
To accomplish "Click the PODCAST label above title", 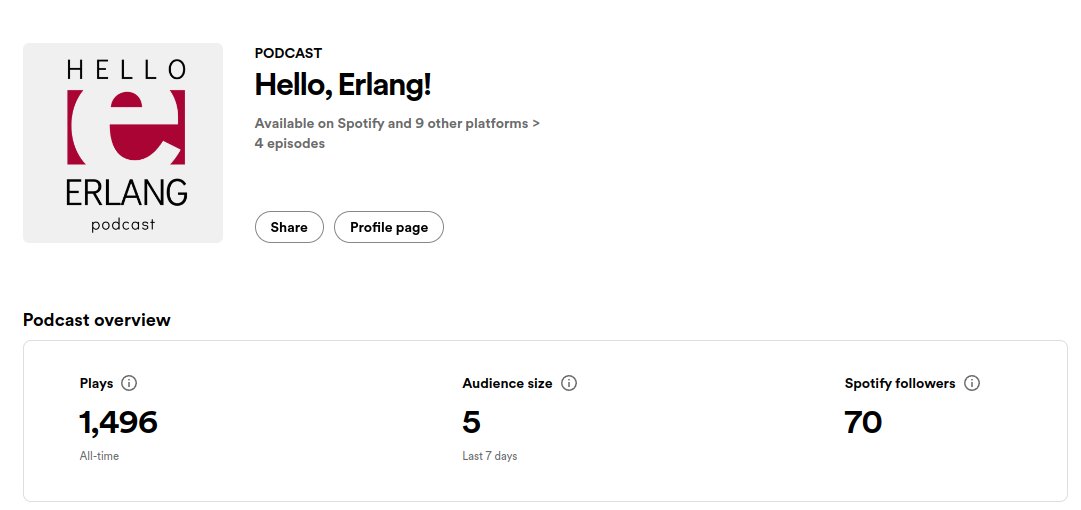I will pos(288,53).
